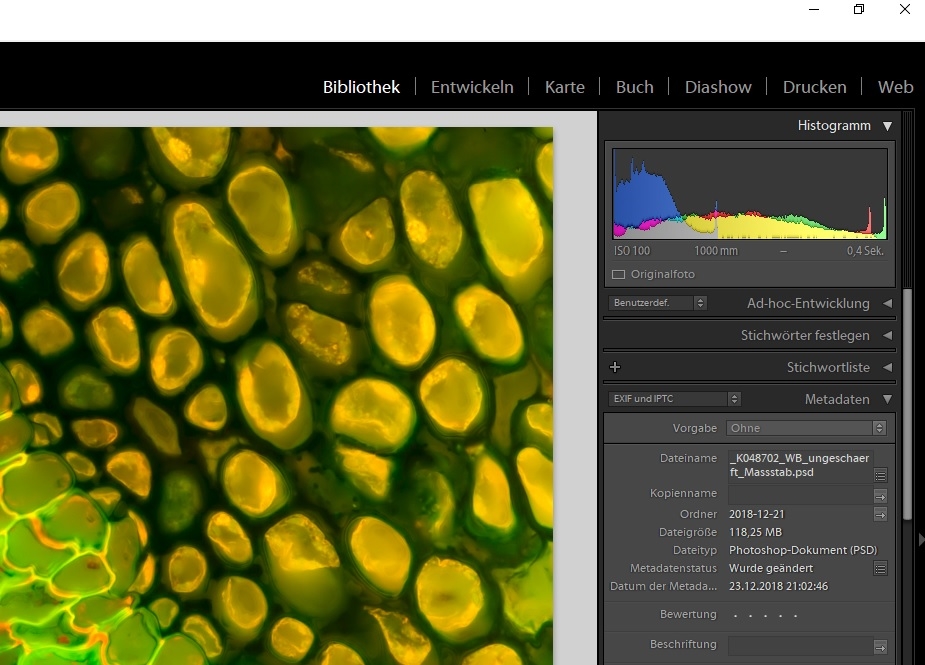Click the batch rename icon next to Dateiname
Viewport: 925px width, 665px height.
(880, 475)
